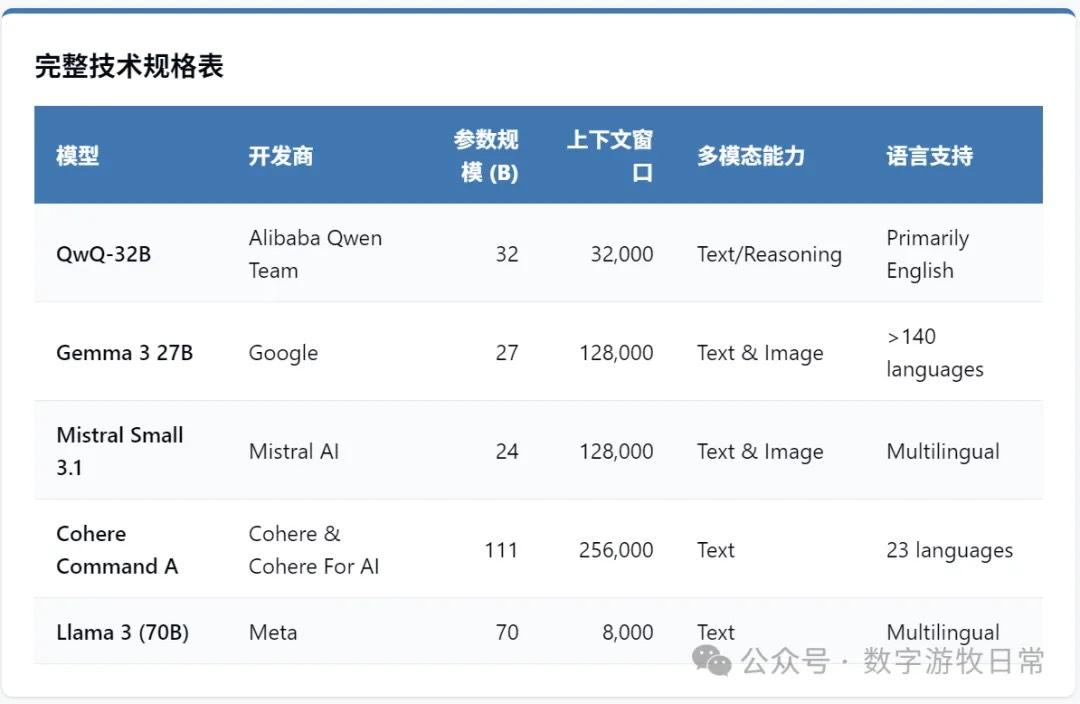
Task: Click the Alibaba Qwen Team developer cell
Action: 315,254
